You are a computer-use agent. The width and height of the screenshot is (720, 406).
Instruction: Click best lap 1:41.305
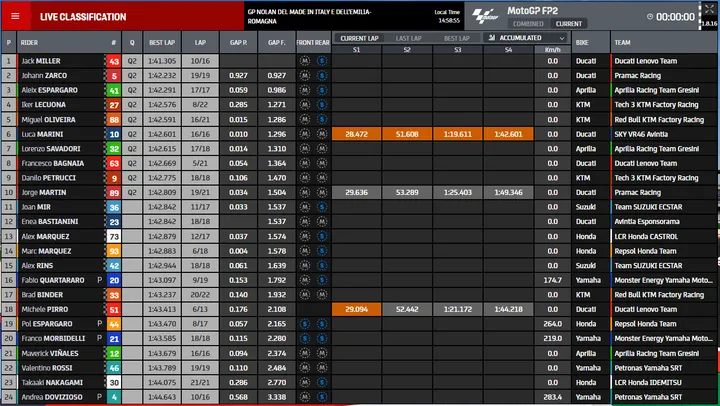[162, 61]
